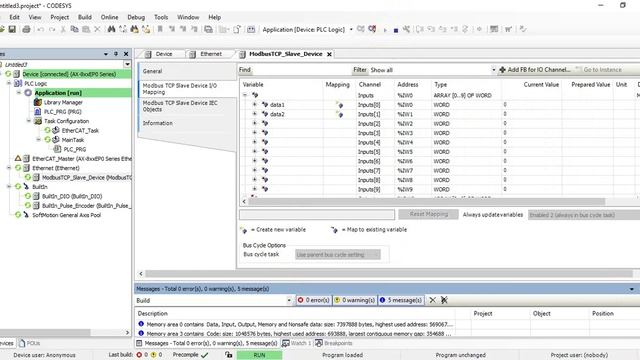Click the Logout icon in the toolbar
Image resolution: width=640 pixels, height=360 pixels.
pyautogui.click(x=372, y=29)
